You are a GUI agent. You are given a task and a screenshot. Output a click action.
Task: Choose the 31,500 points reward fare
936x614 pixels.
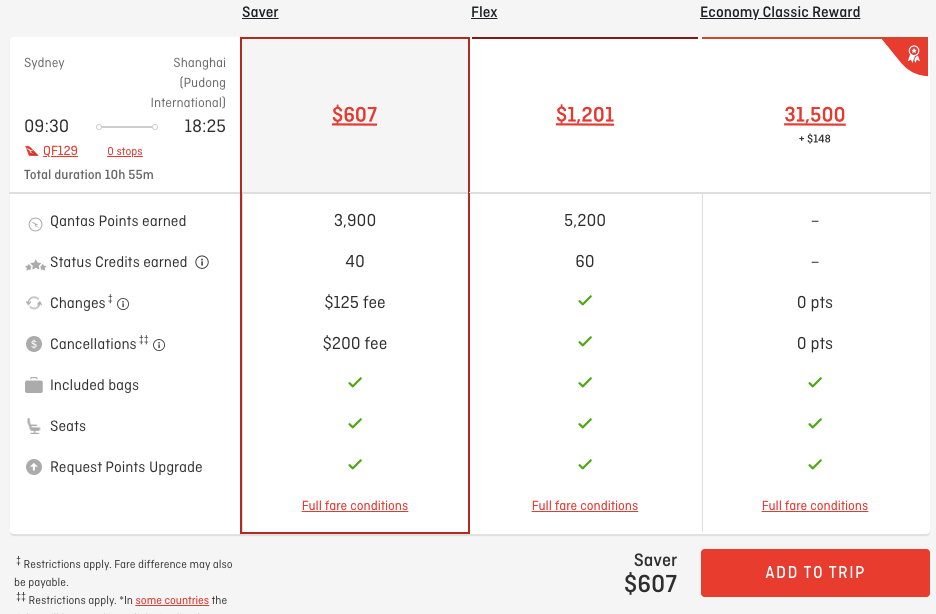[815, 115]
